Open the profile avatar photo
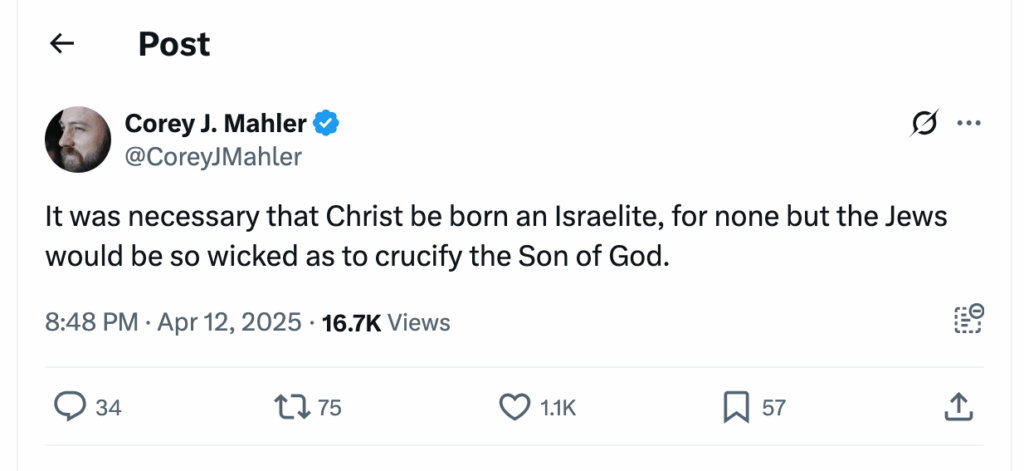The image size is (1024, 471). (77, 139)
